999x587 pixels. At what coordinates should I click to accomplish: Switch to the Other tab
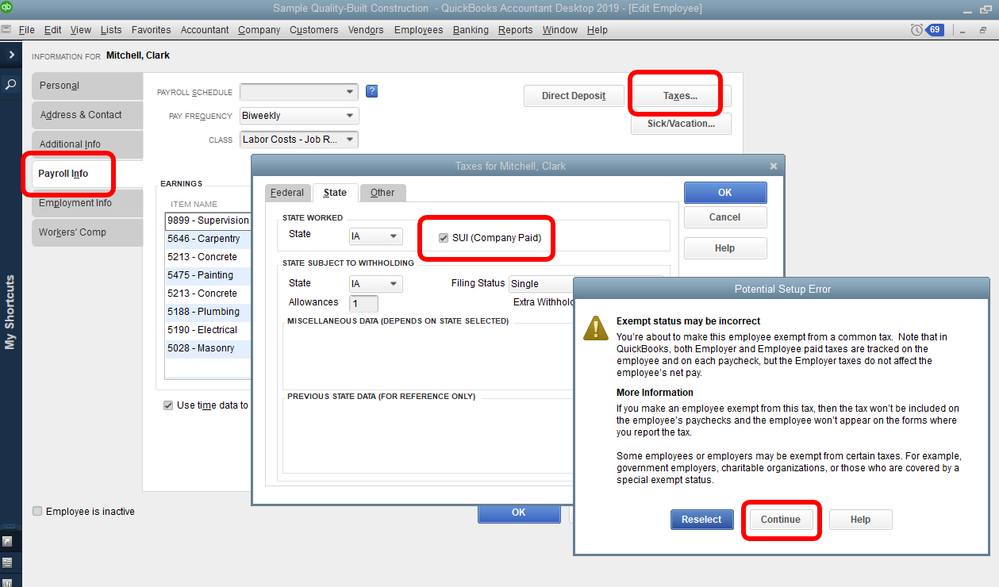pos(382,192)
